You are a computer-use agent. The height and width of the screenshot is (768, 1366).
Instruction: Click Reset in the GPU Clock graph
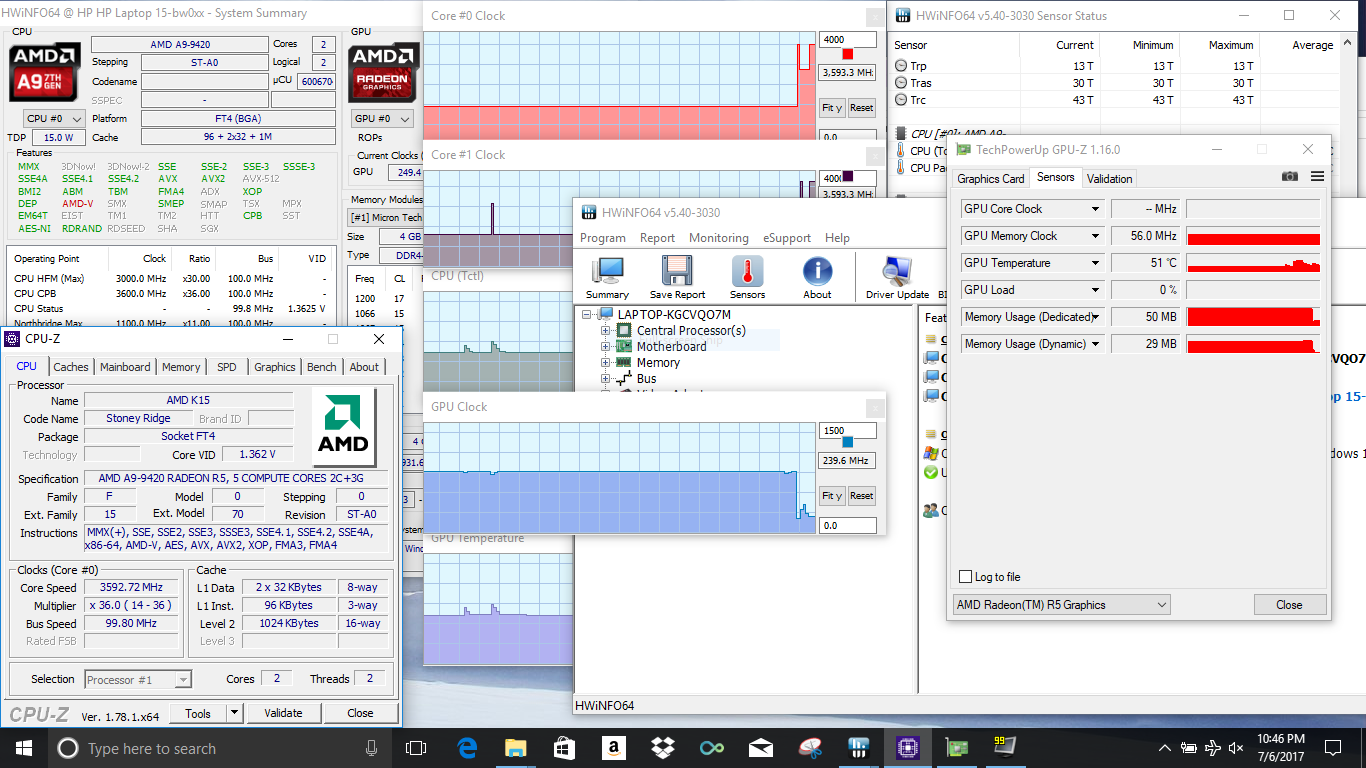(862, 495)
